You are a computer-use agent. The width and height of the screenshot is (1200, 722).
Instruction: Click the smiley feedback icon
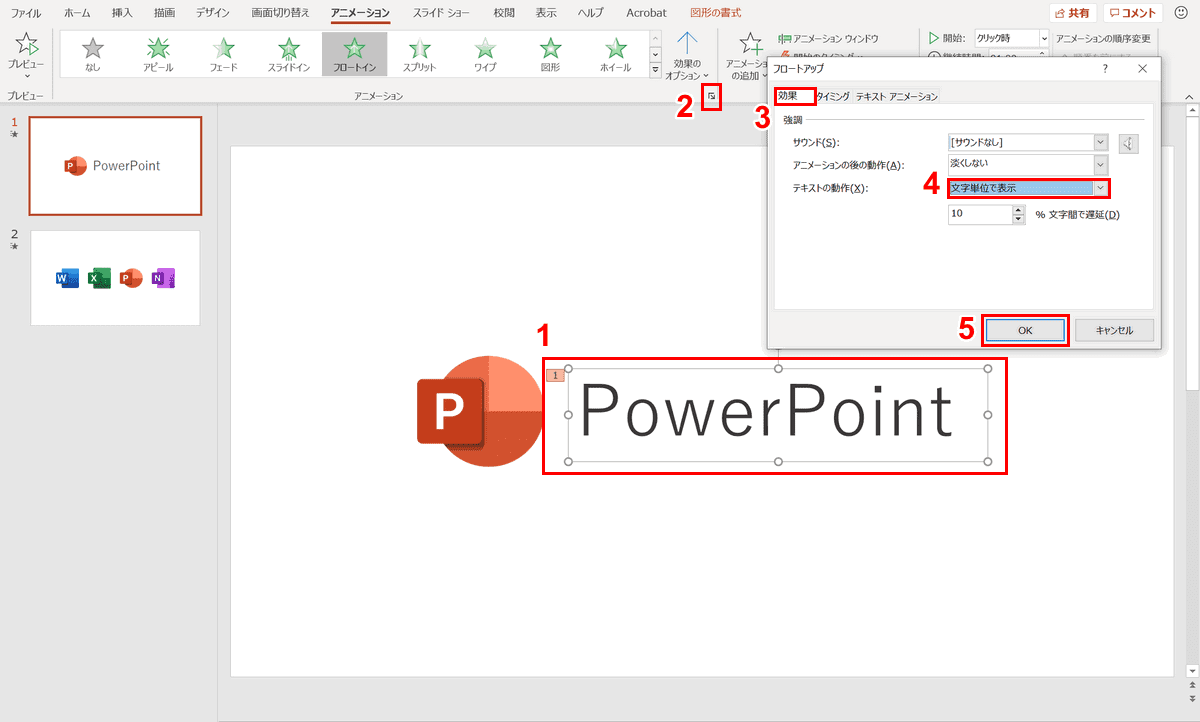point(1181,13)
